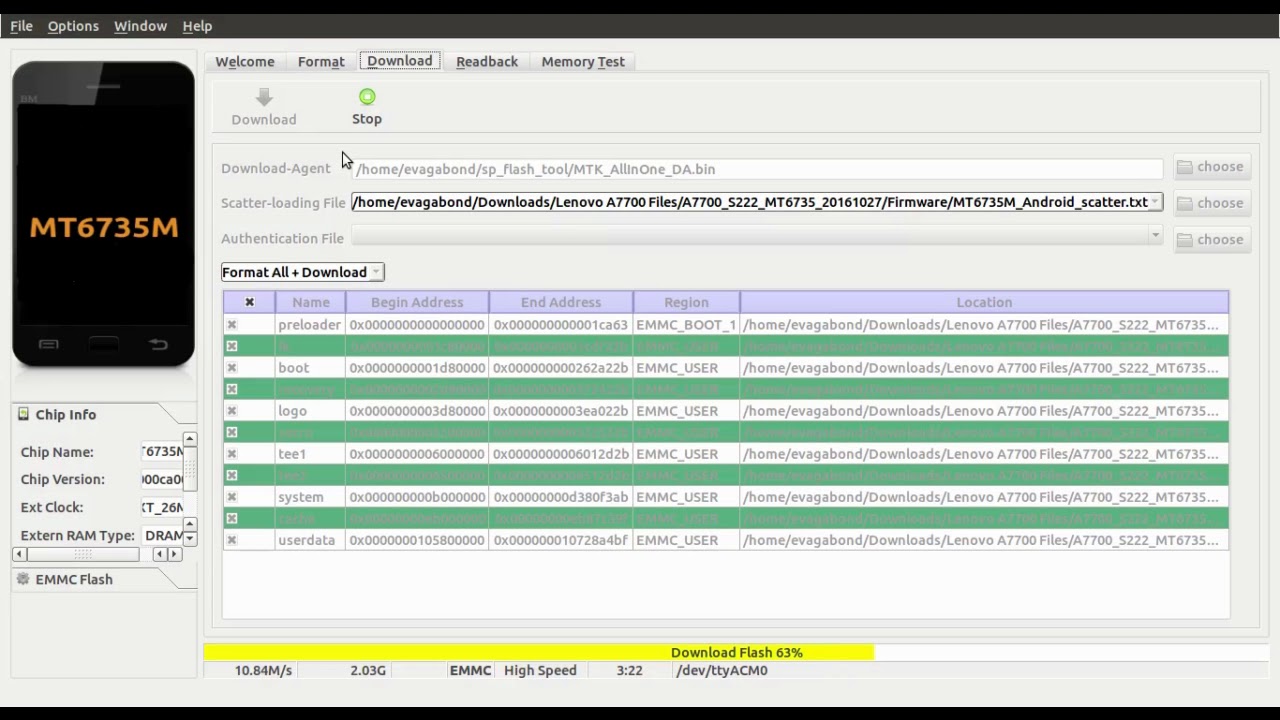Open the Format All + Download dropdown
The height and width of the screenshot is (720, 1280).
click(302, 272)
